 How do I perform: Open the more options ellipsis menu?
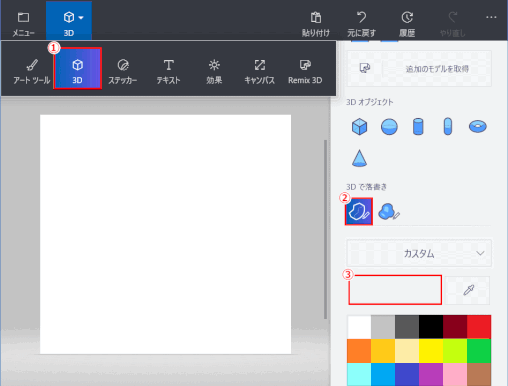(x=491, y=17)
